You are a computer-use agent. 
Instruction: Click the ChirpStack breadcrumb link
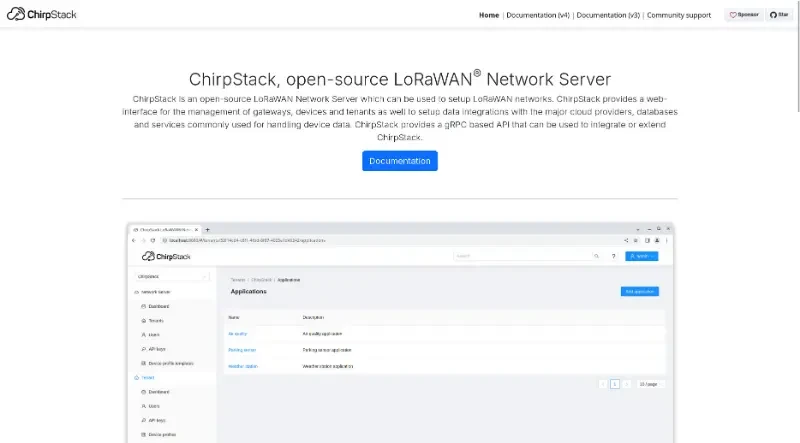point(261,280)
